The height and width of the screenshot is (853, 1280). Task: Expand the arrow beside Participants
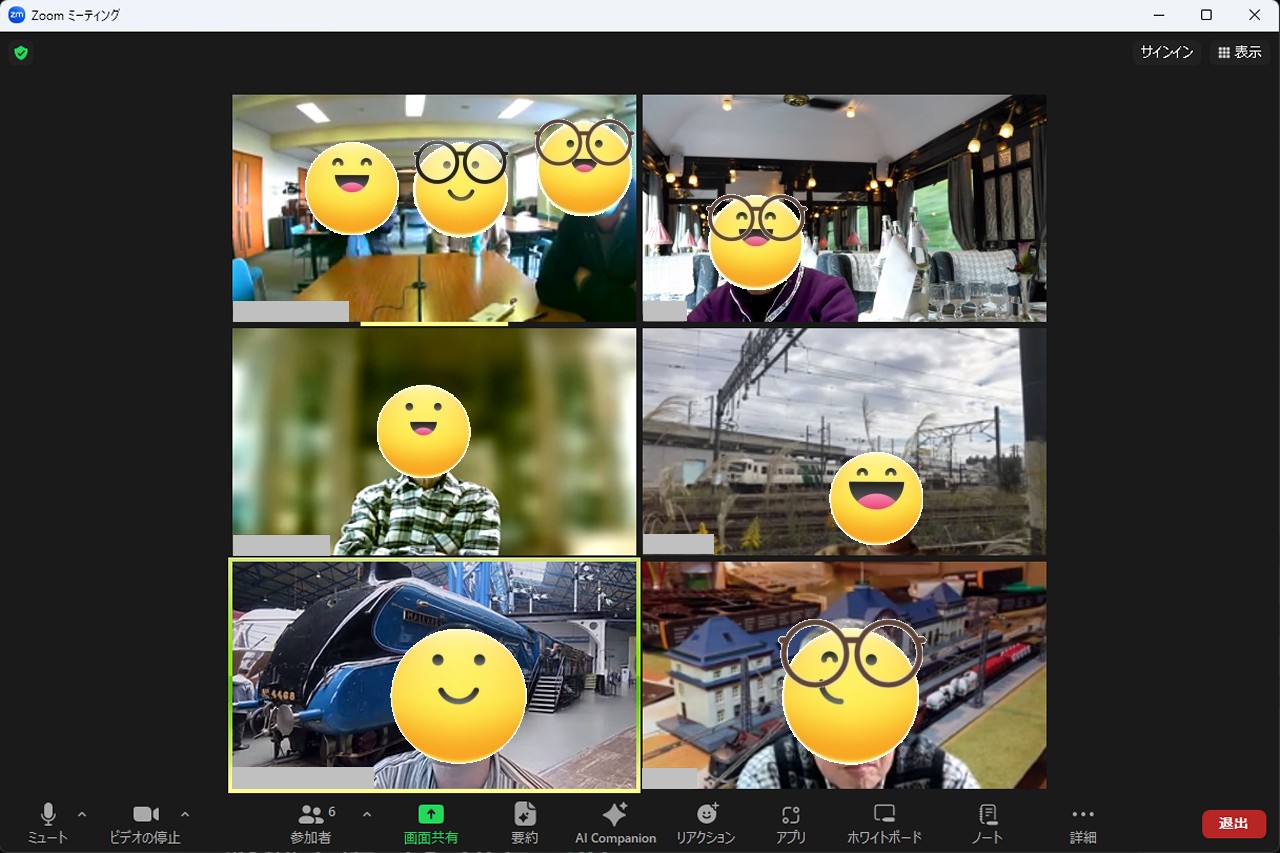click(x=366, y=814)
